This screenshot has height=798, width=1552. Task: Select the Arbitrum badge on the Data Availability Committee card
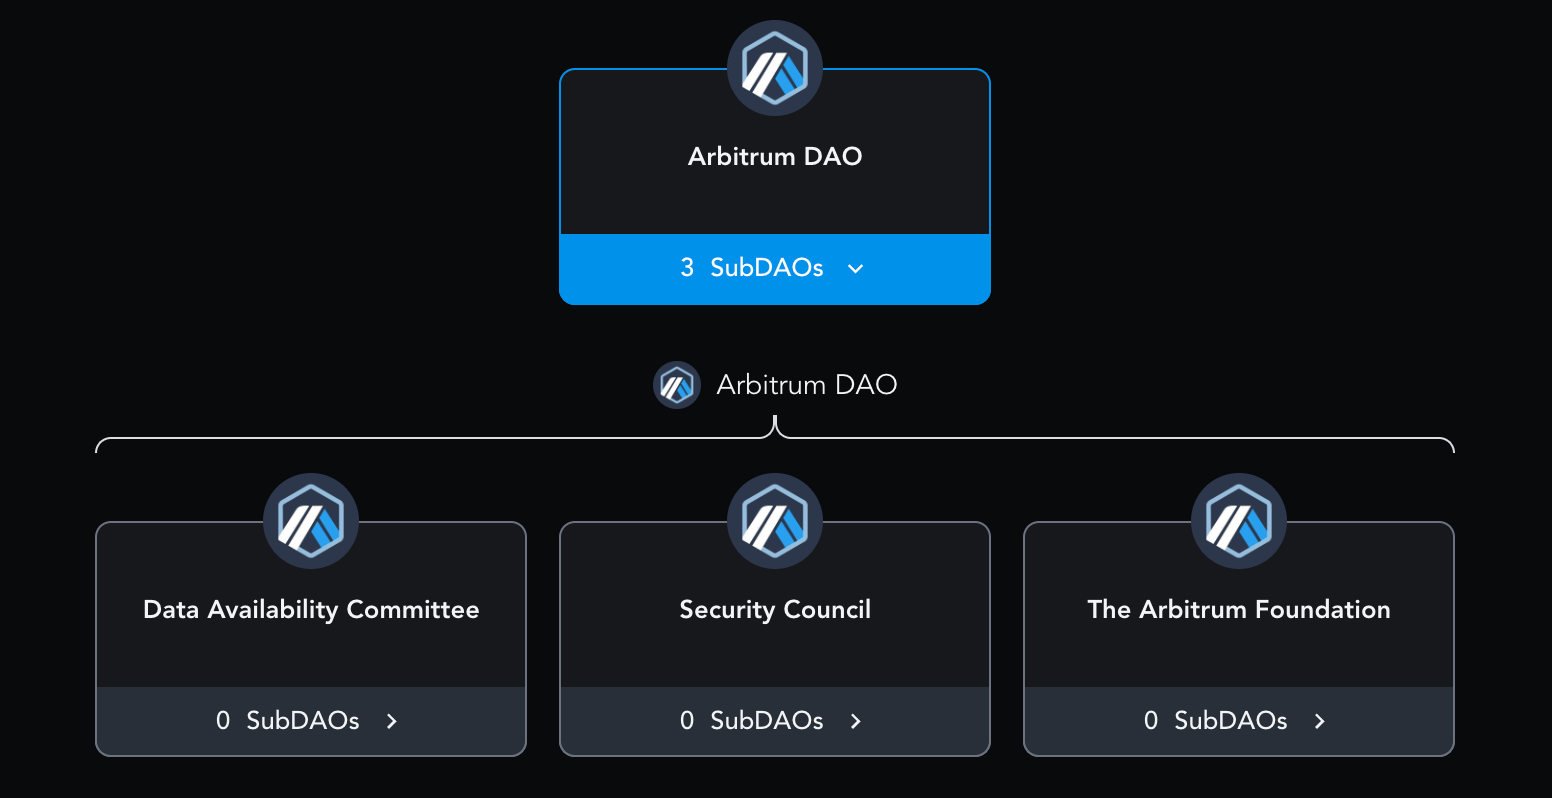click(311, 520)
